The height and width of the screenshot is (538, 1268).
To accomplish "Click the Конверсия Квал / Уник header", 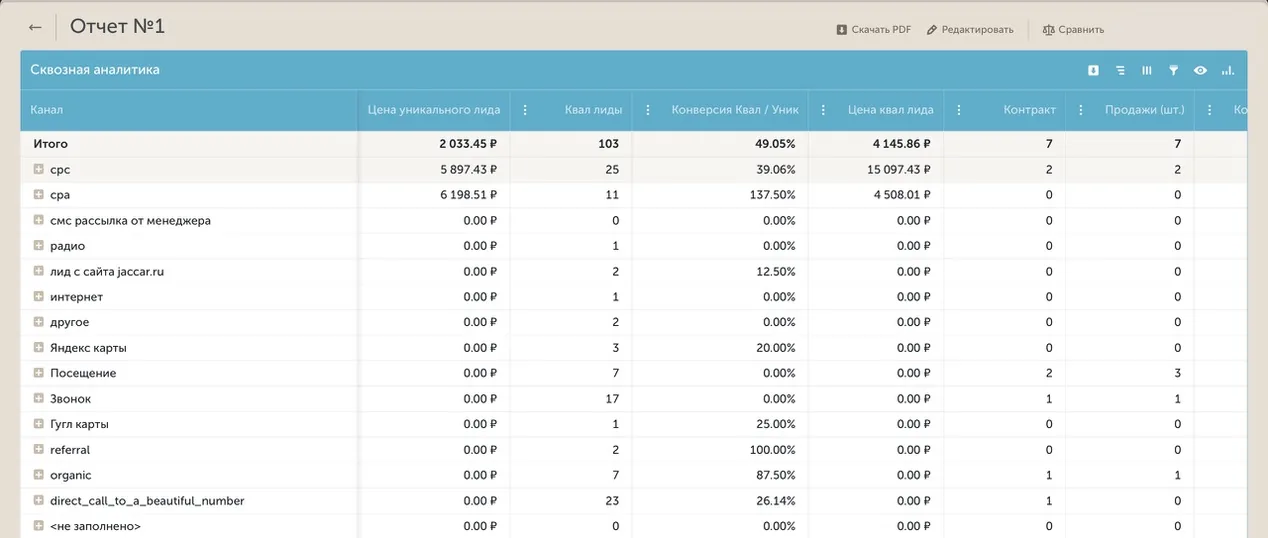I will point(733,110).
